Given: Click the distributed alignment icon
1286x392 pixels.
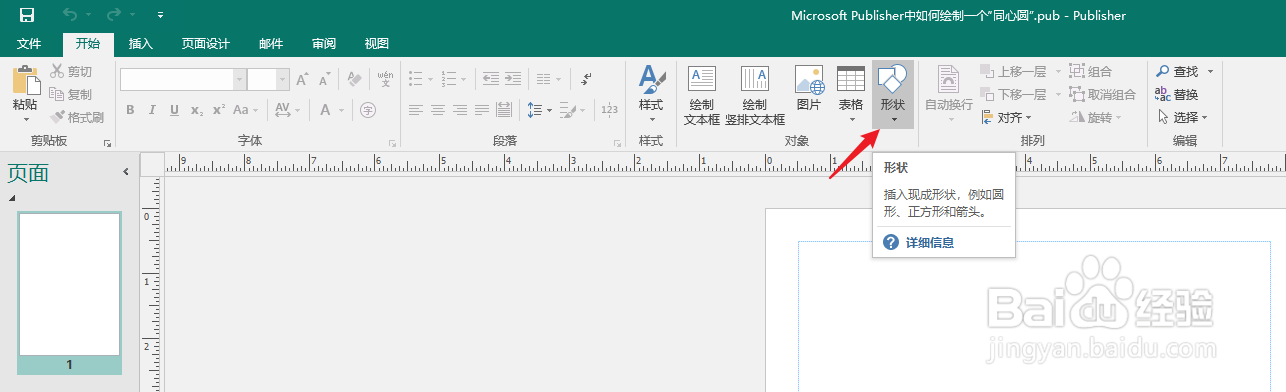Looking at the screenshot, I should click(x=504, y=110).
